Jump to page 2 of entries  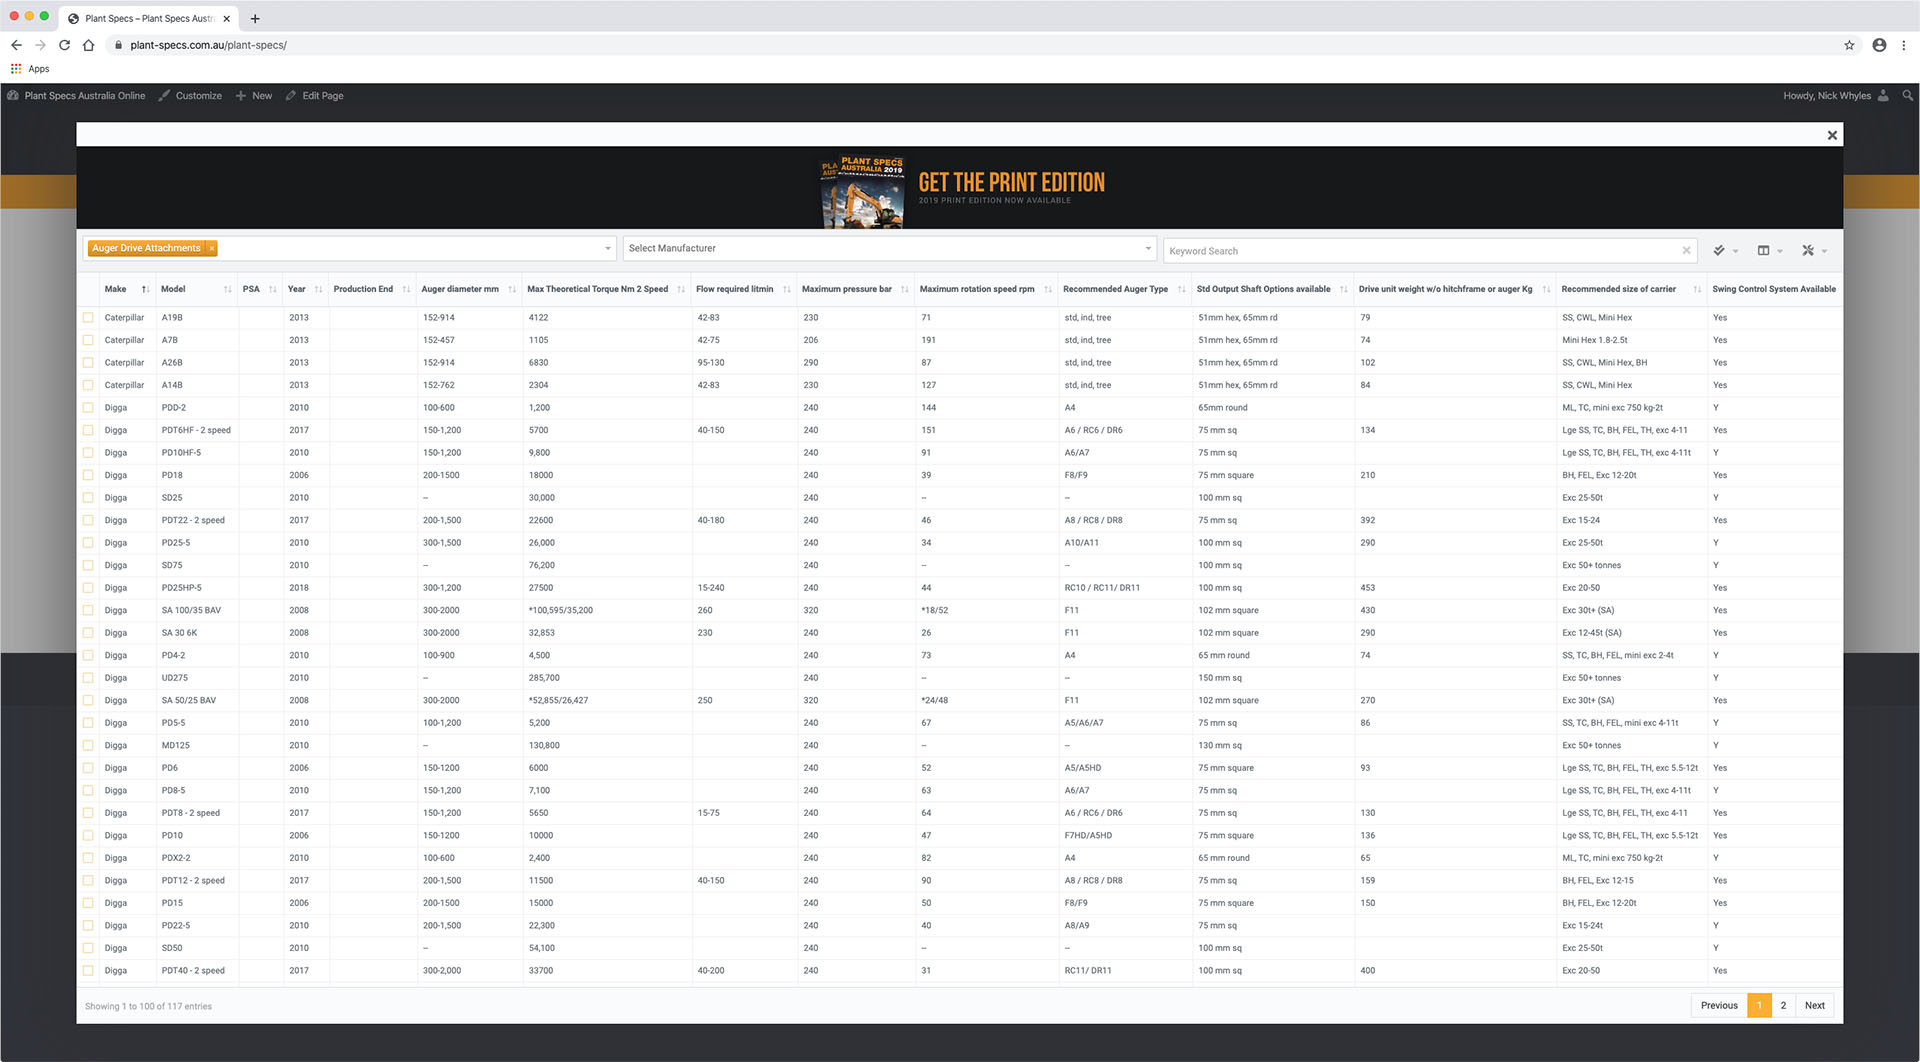1783,1005
